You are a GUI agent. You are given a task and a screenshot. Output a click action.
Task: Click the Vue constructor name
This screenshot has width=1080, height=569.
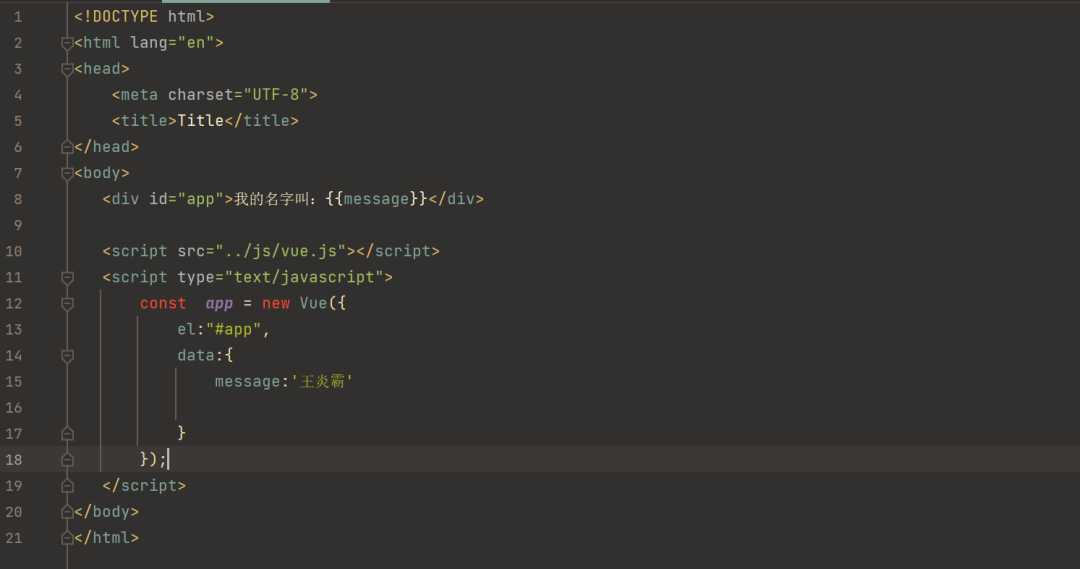313,303
